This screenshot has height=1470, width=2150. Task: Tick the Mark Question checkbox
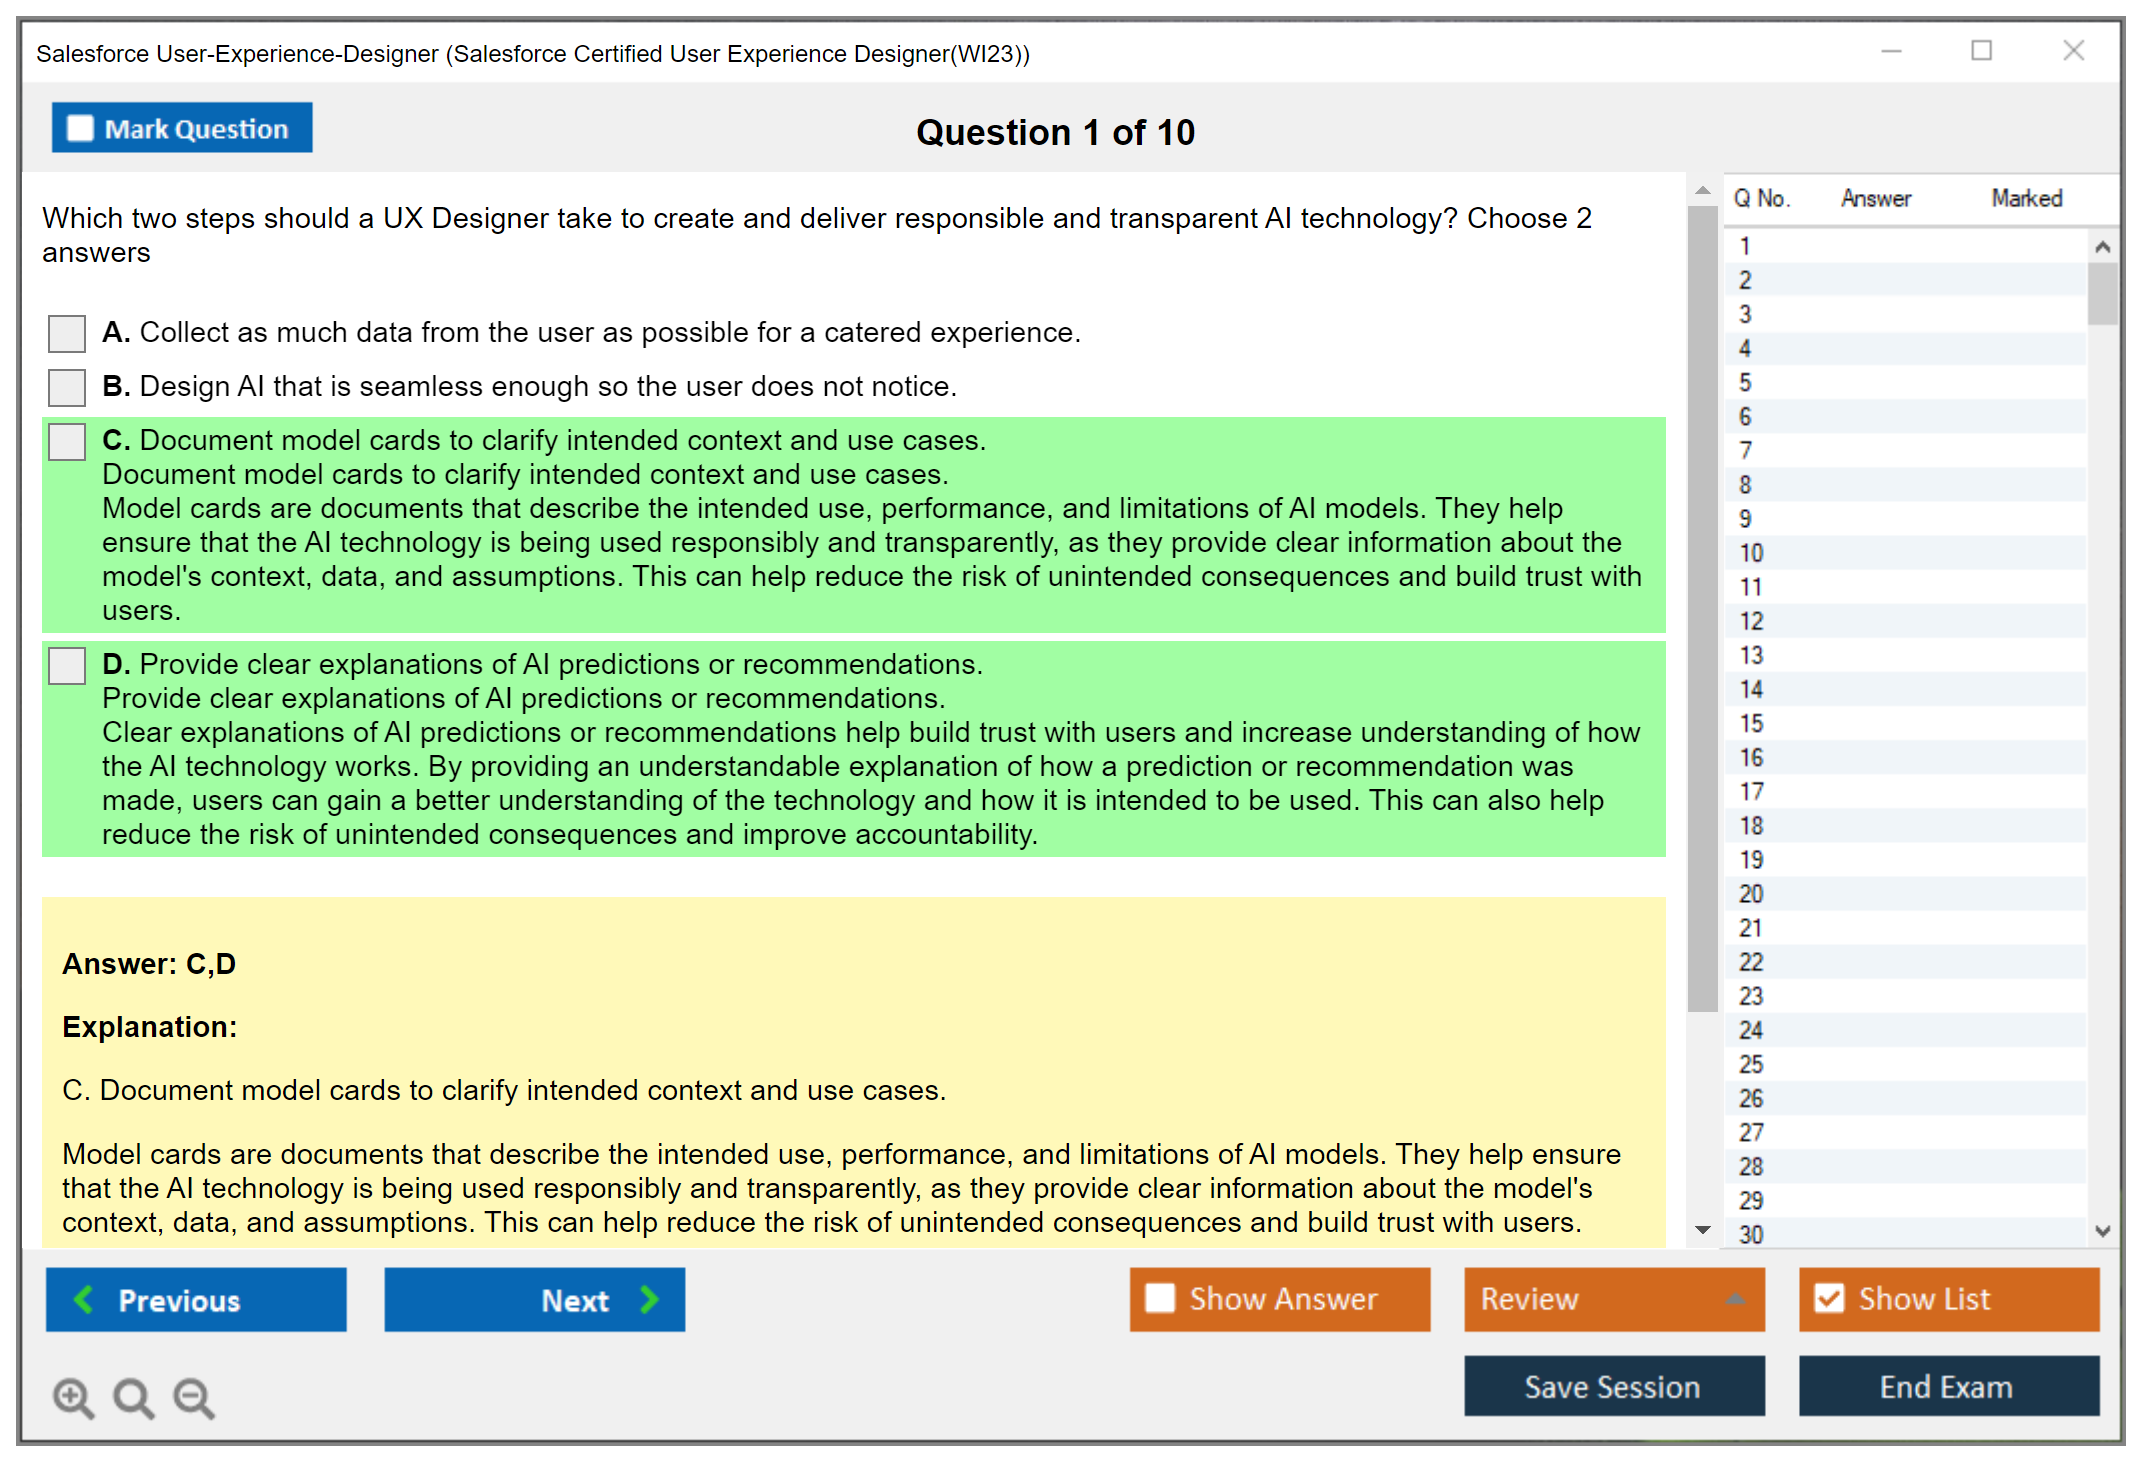pyautogui.click(x=80, y=128)
